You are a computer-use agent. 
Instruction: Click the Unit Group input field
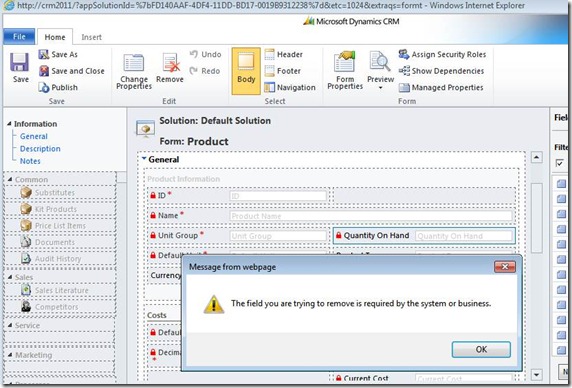(x=278, y=236)
